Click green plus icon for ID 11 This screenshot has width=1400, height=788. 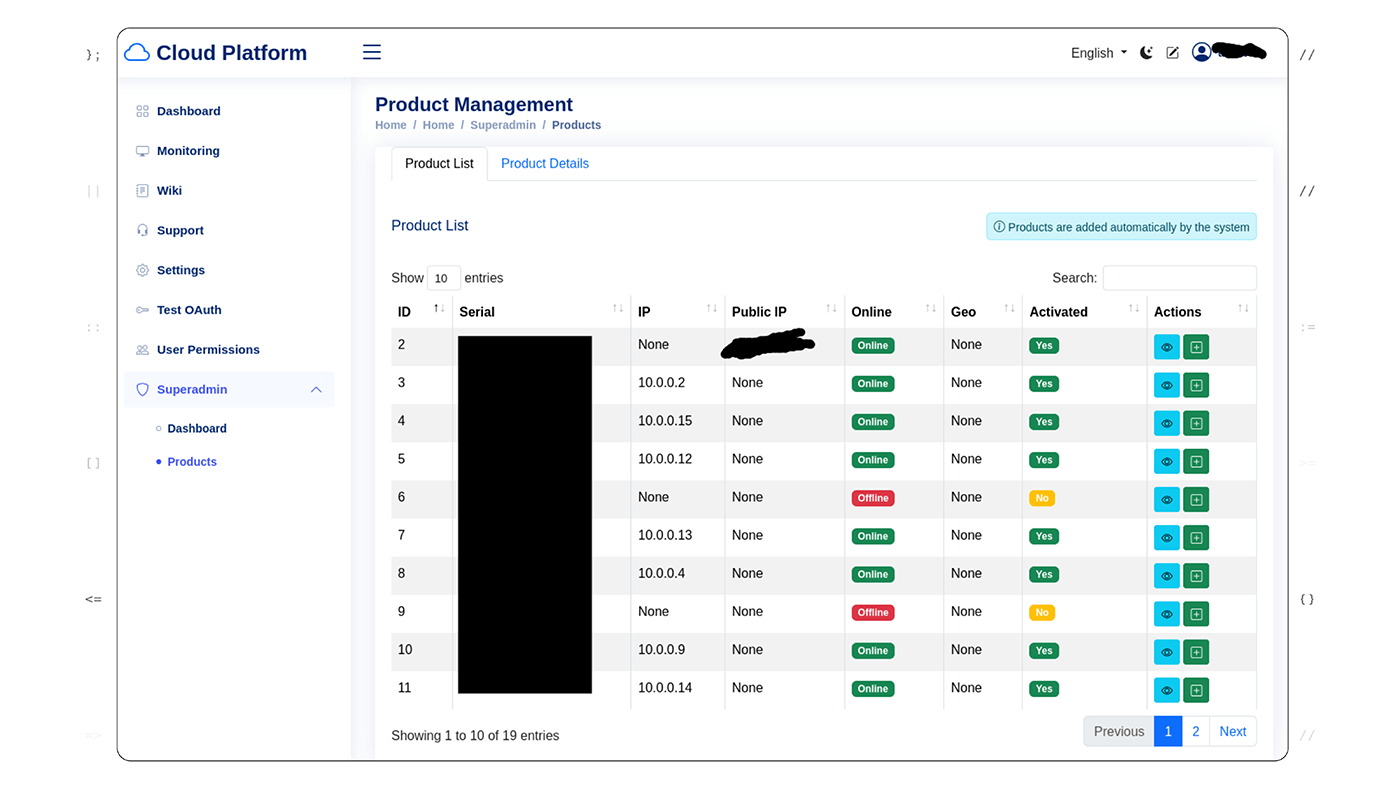pyautogui.click(x=1196, y=690)
